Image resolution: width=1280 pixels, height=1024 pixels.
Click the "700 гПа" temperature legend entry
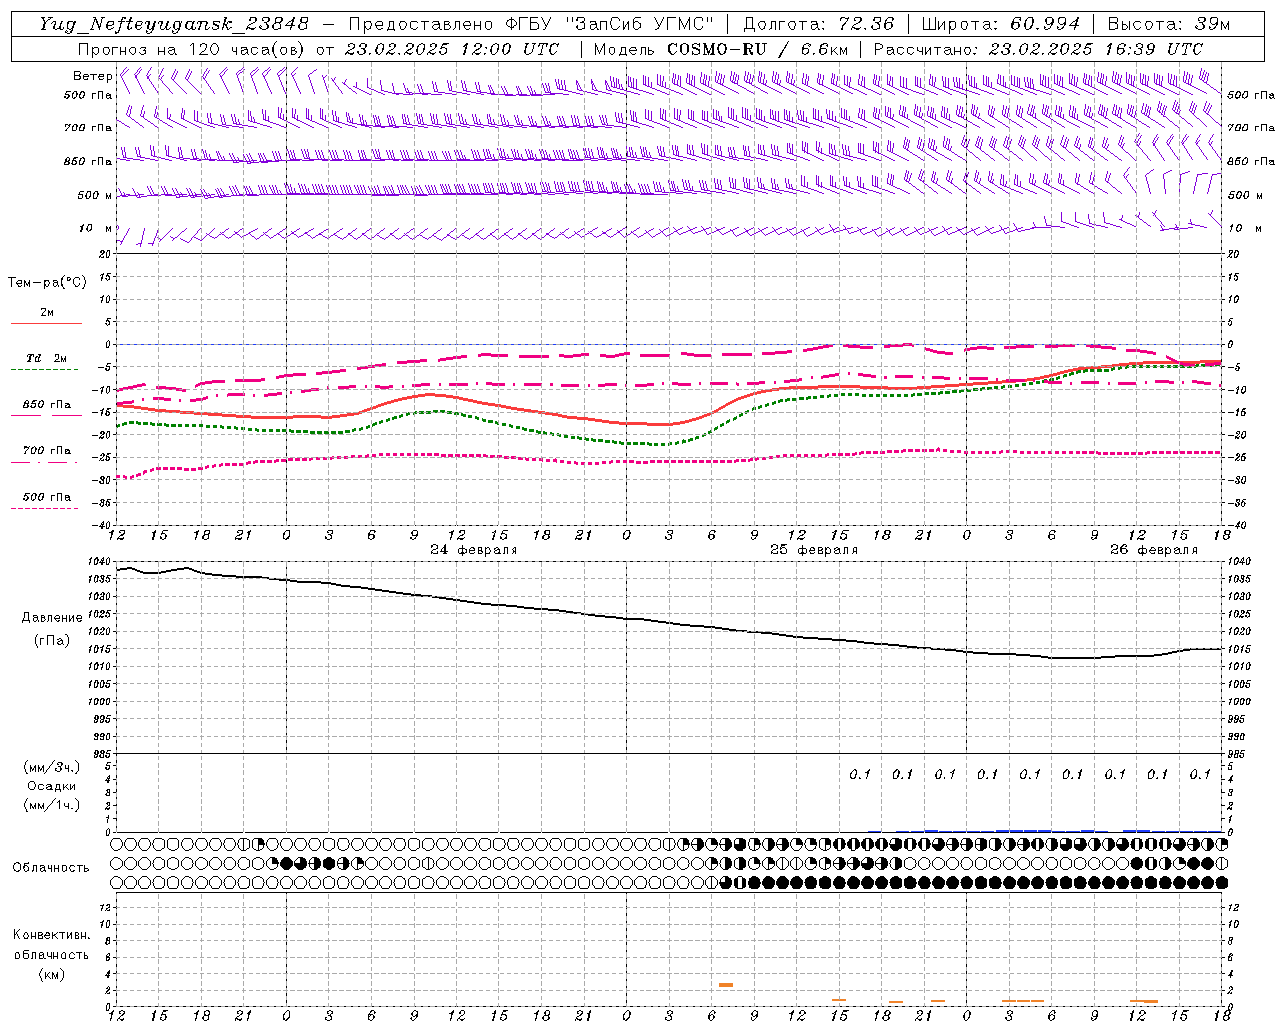click(47, 450)
